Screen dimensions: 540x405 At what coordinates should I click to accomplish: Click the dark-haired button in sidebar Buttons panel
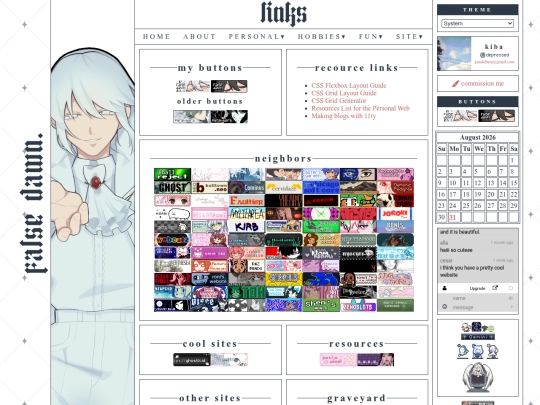tap(496, 116)
